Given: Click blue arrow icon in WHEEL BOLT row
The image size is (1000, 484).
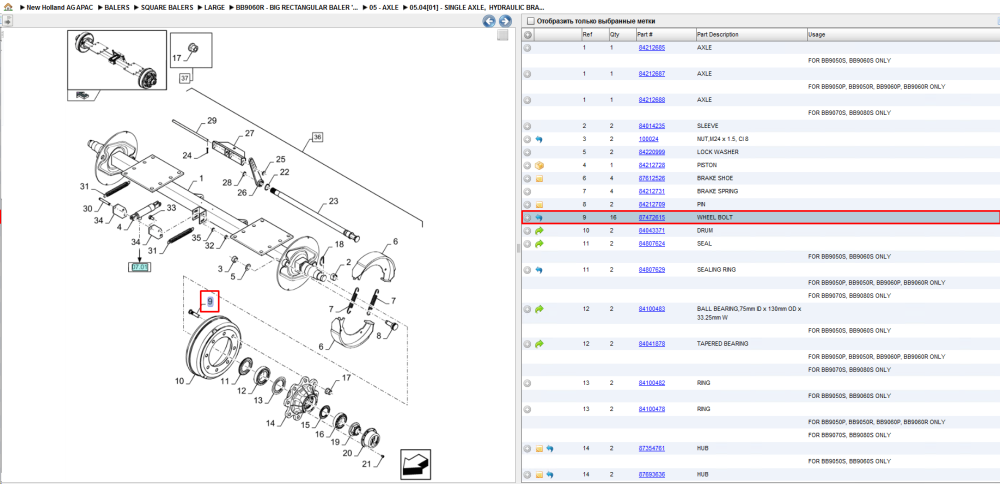Looking at the screenshot, I should coord(539,217).
